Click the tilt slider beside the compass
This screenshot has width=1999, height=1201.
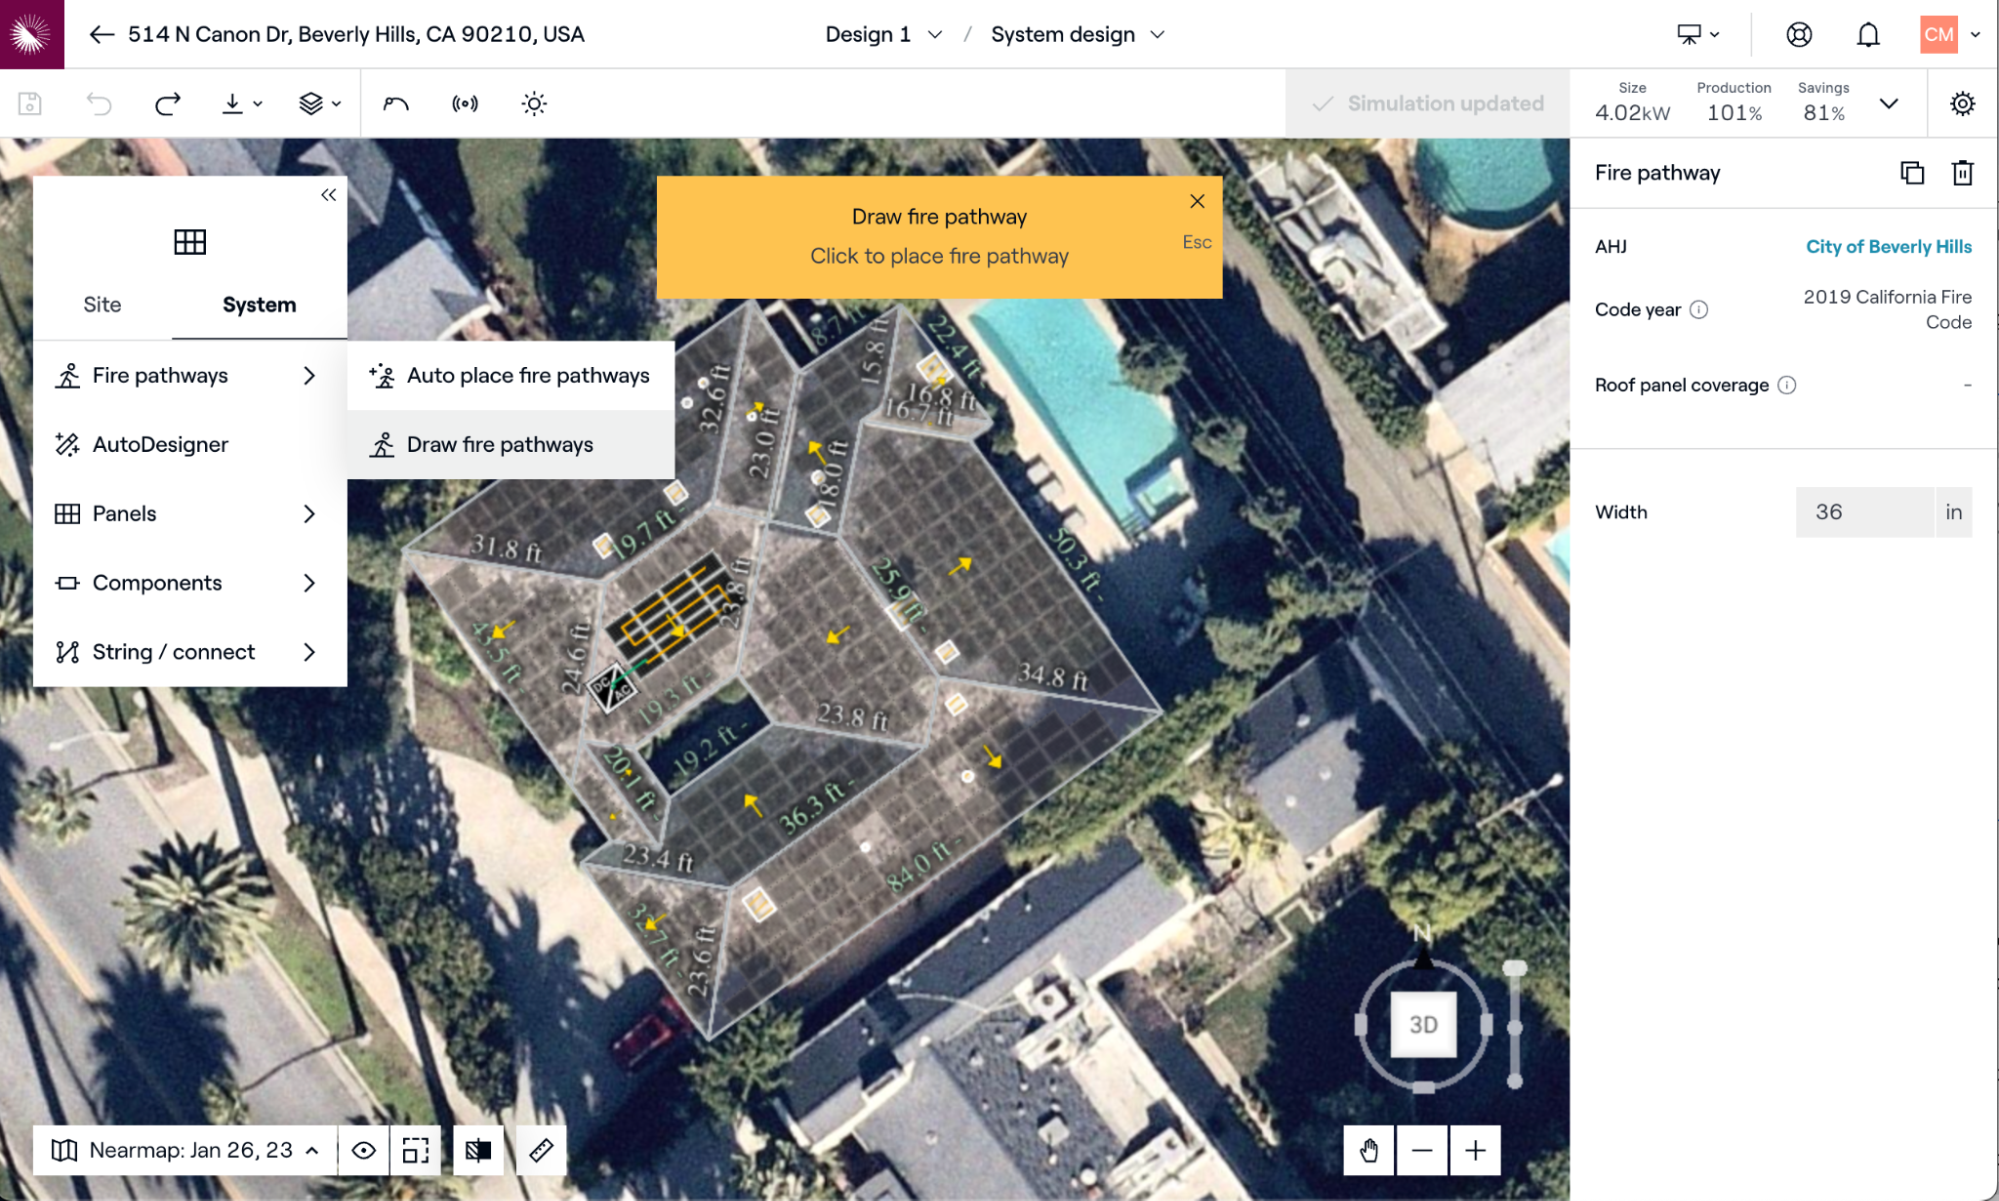1515,1026
